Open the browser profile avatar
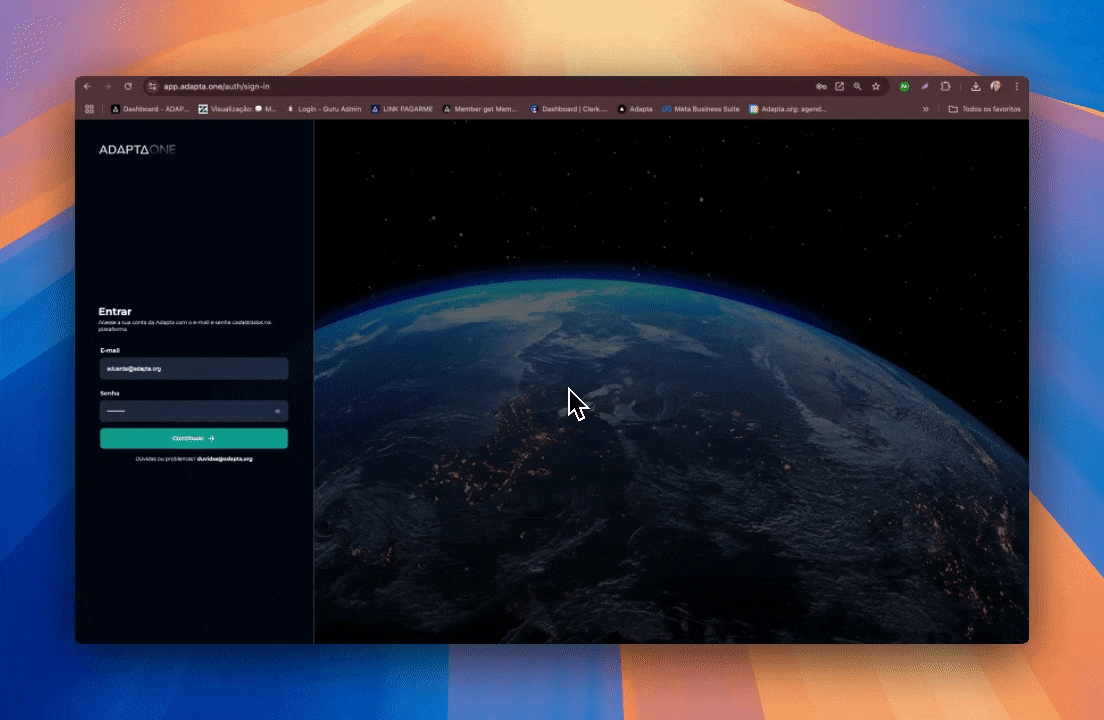 (x=996, y=87)
